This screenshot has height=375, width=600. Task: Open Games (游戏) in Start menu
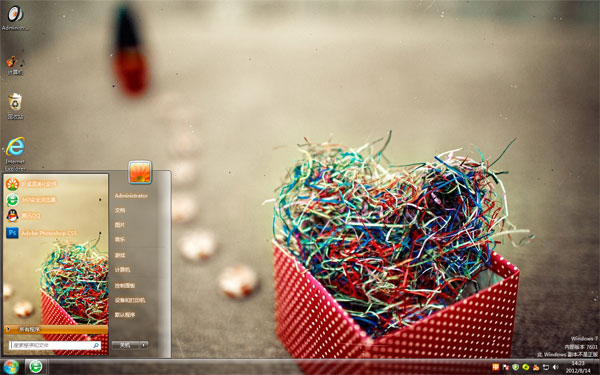[120, 255]
